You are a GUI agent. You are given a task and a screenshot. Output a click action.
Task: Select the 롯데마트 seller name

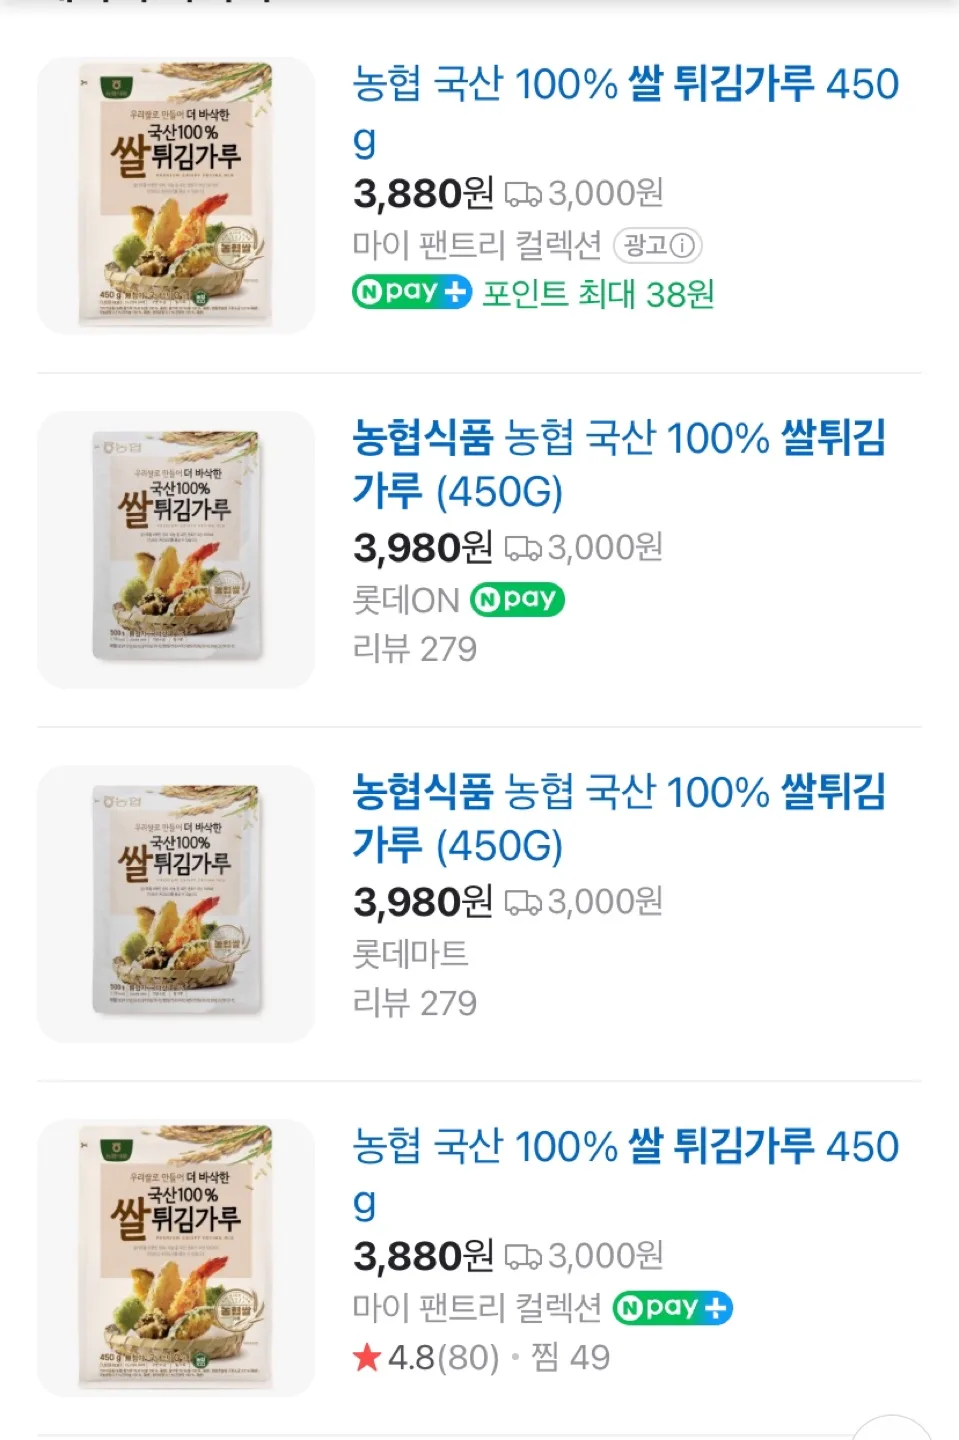(410, 953)
